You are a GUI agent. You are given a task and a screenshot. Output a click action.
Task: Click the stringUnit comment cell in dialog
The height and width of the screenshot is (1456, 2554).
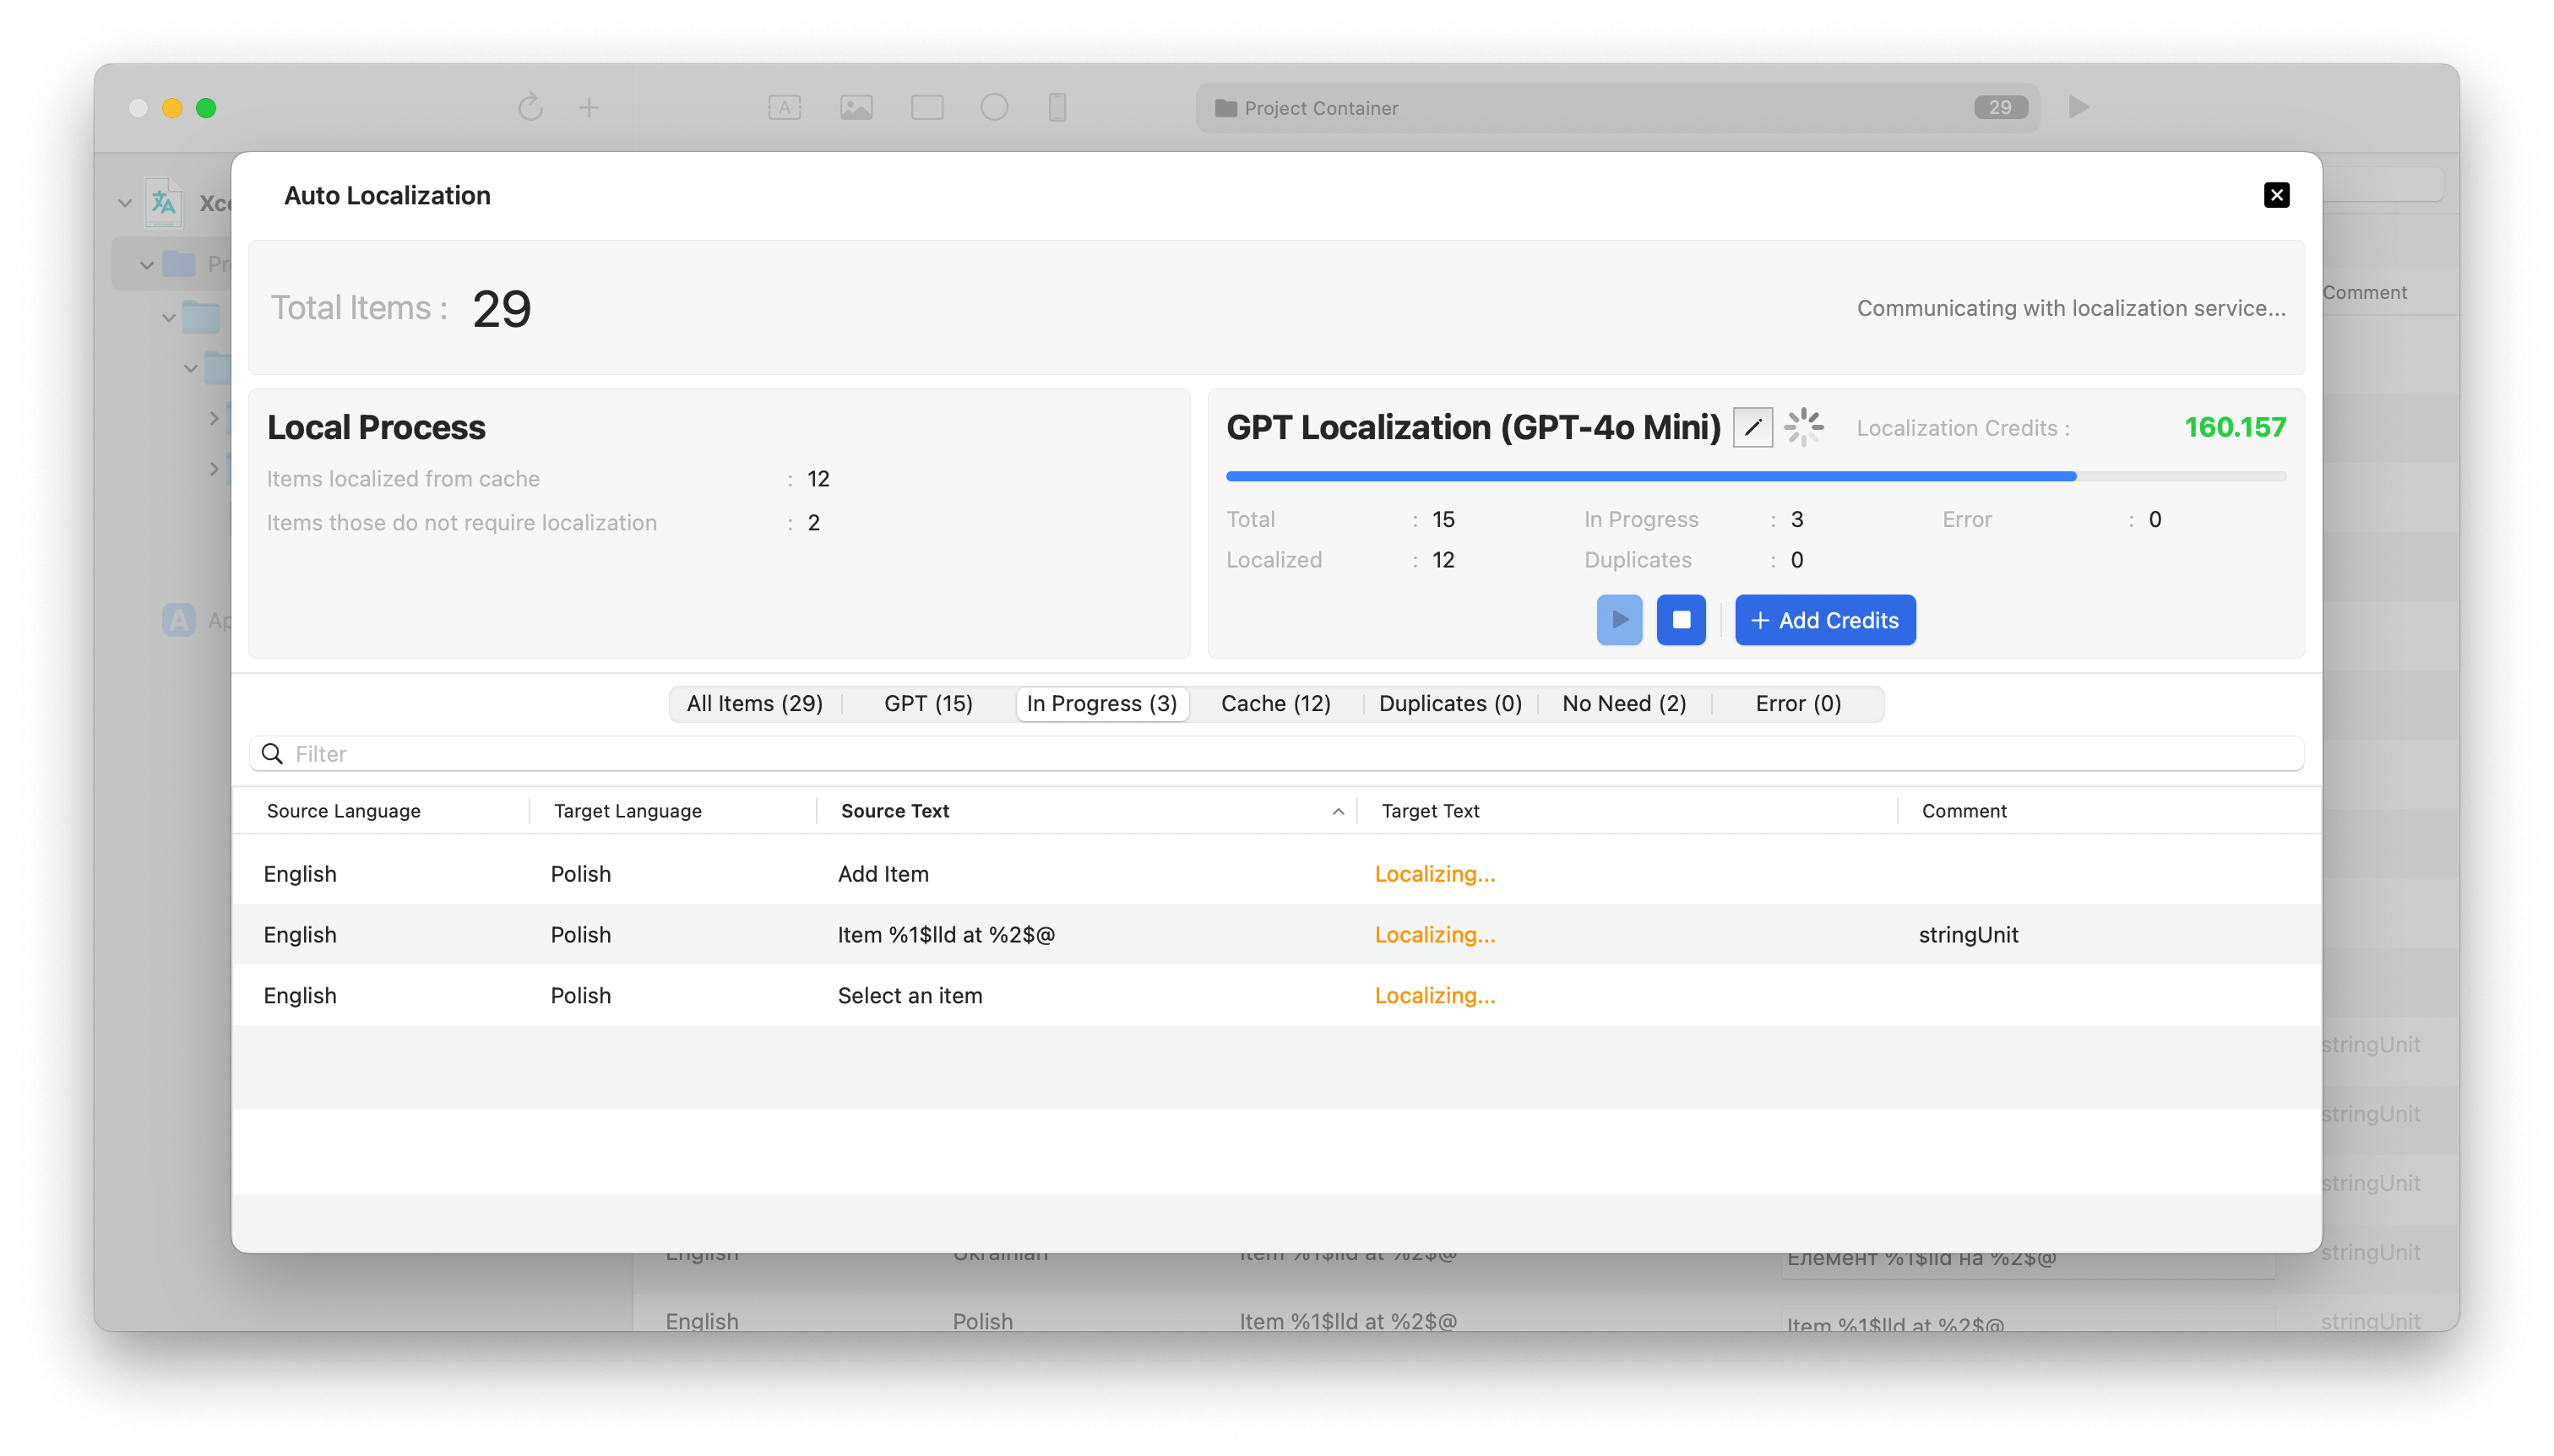coord(1968,935)
